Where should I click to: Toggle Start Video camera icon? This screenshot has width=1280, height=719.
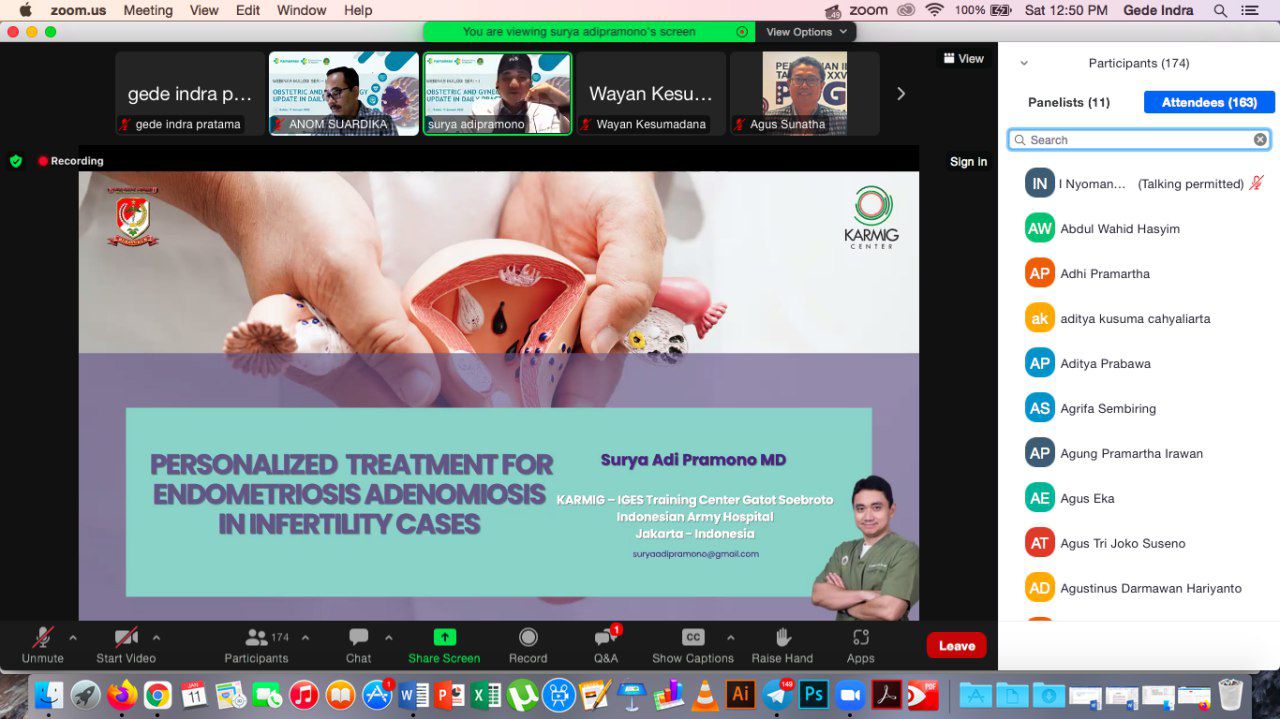point(126,637)
